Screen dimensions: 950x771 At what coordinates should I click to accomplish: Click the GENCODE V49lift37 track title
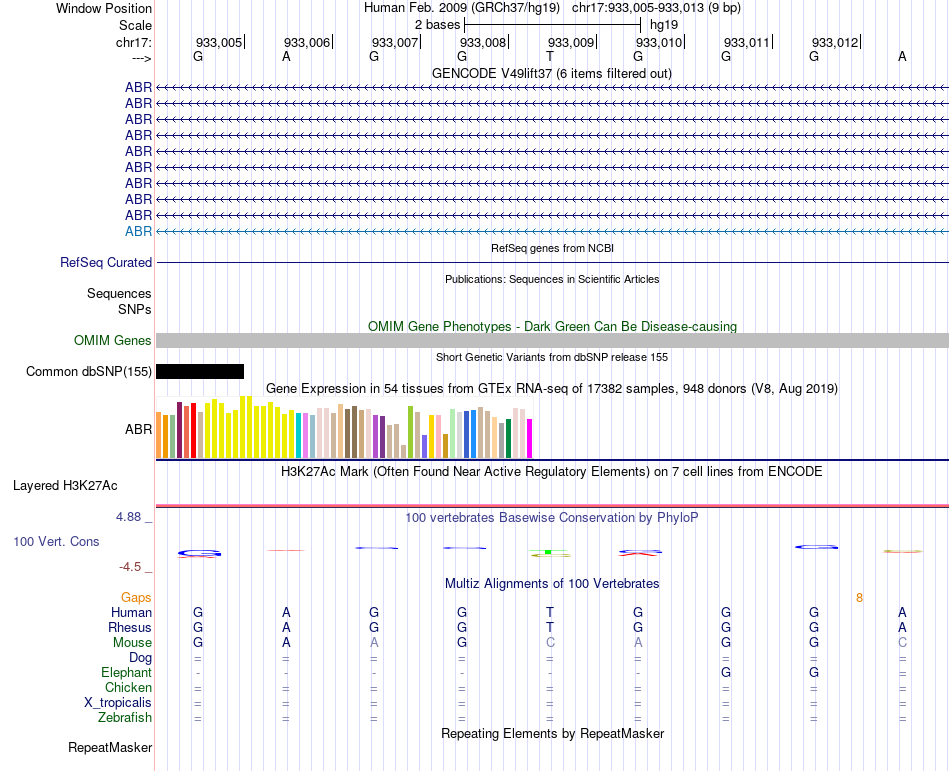pyautogui.click(x=552, y=73)
